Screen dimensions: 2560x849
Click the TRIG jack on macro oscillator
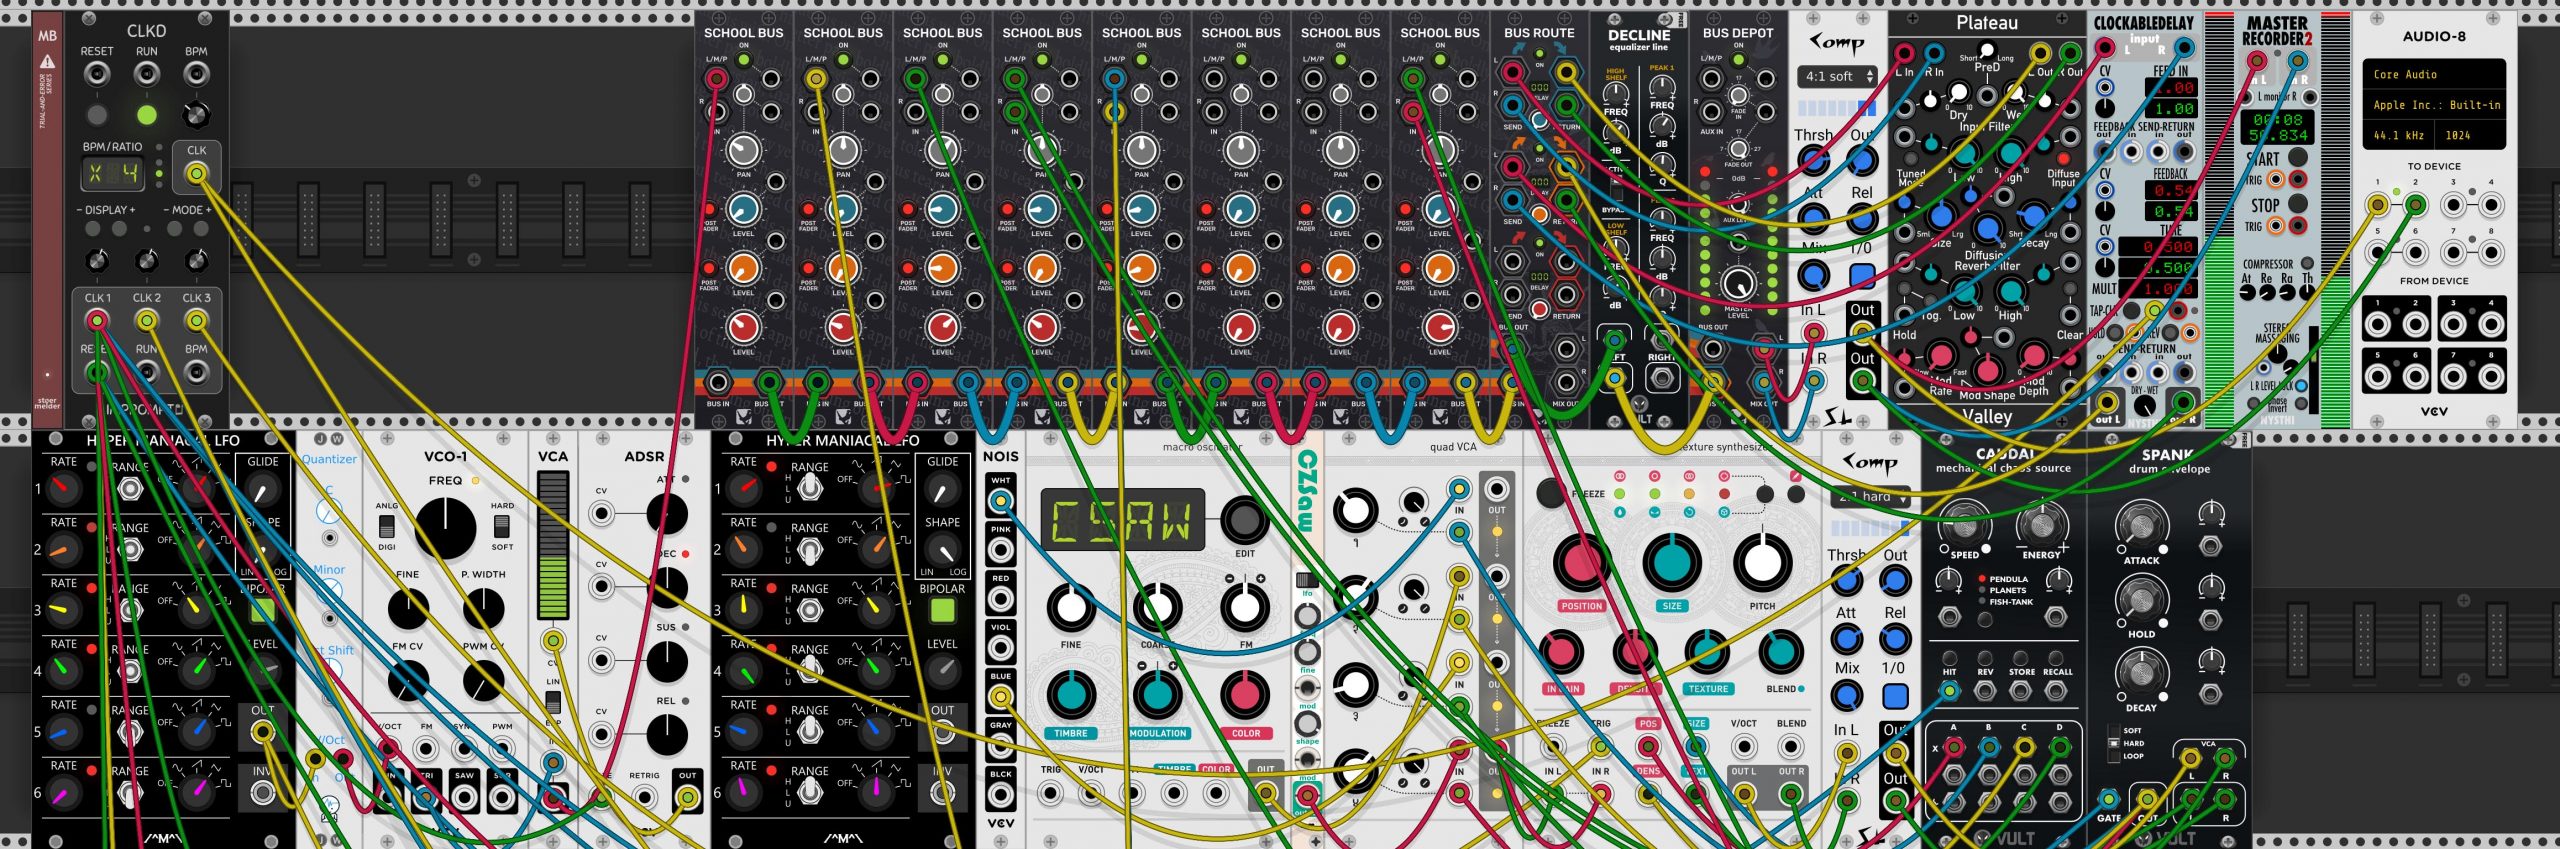1050,794
